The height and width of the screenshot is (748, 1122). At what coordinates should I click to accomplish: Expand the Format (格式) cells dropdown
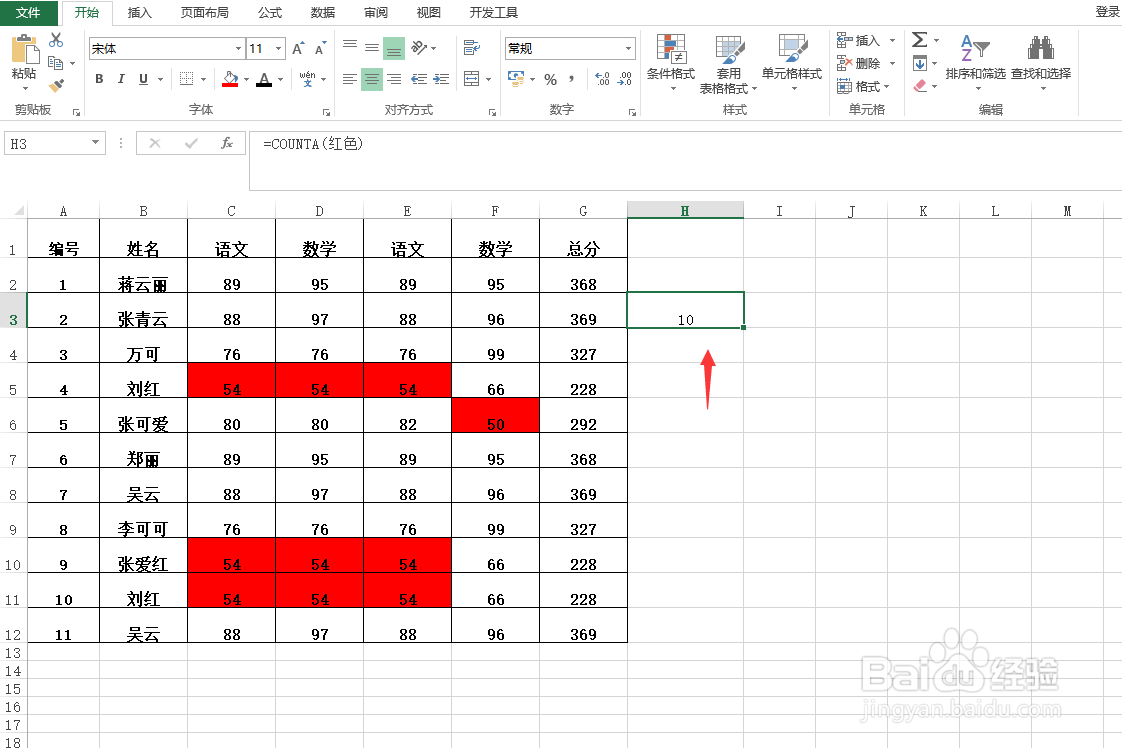[887, 87]
